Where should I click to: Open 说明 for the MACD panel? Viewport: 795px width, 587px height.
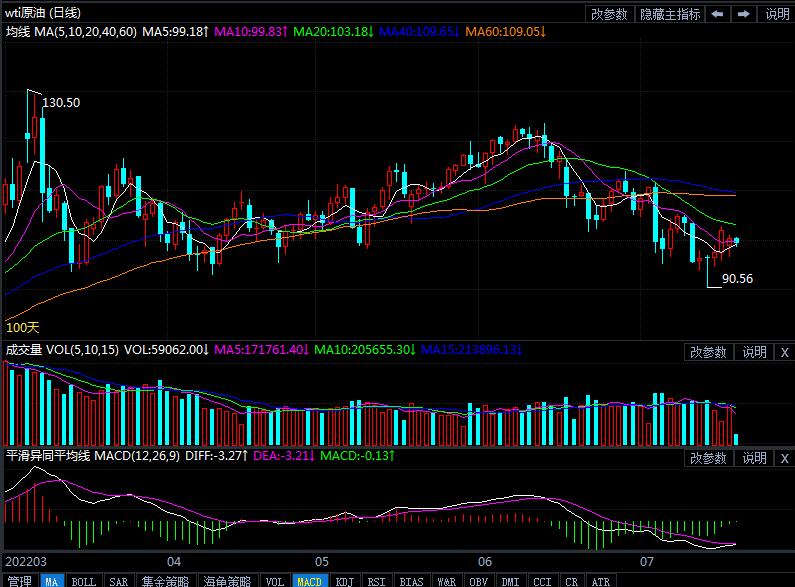(x=754, y=458)
